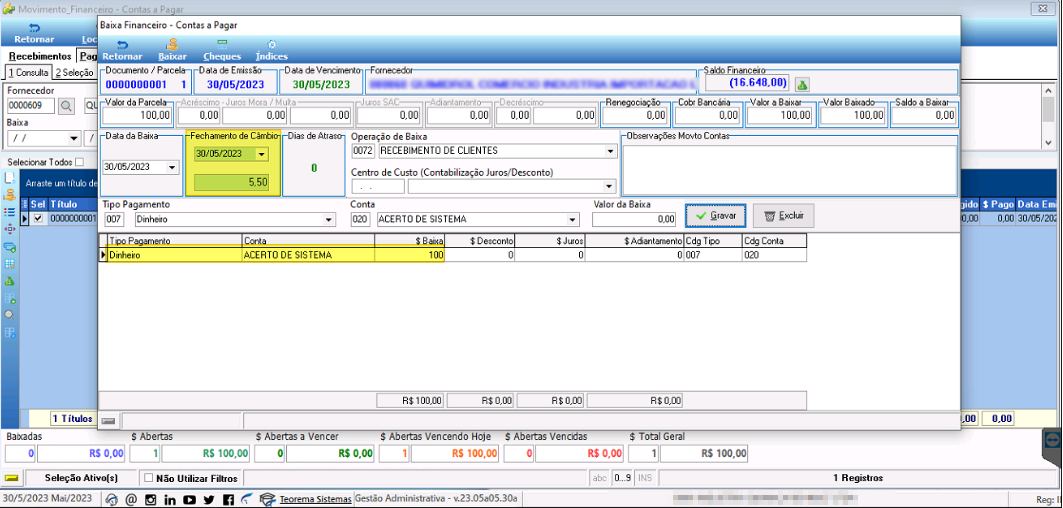Image resolution: width=1063 pixels, height=508 pixels.
Task: Click the Baixar toolbar icon
Action: pyautogui.click(x=172, y=50)
